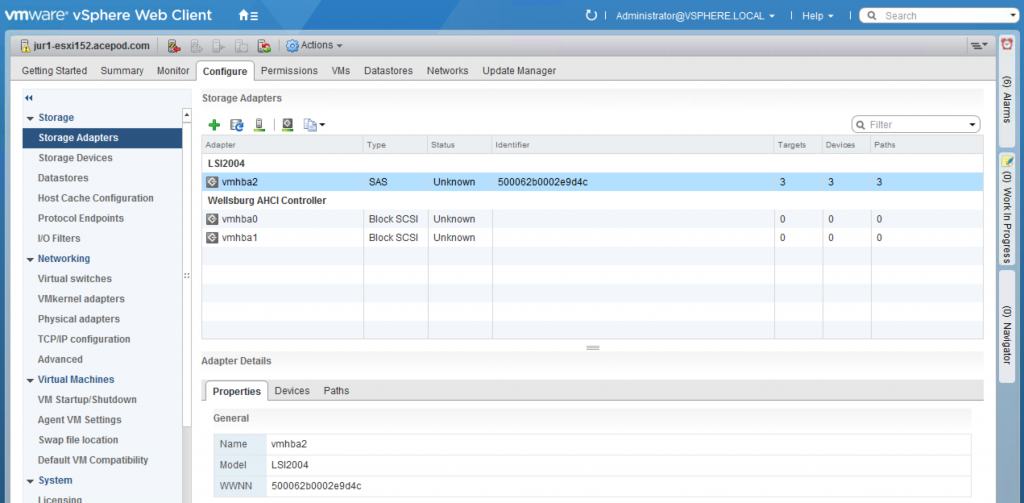The height and width of the screenshot is (503, 1024).
Task: Open the Search box dropdown arrow
Action: pyautogui.click(x=1012, y=16)
